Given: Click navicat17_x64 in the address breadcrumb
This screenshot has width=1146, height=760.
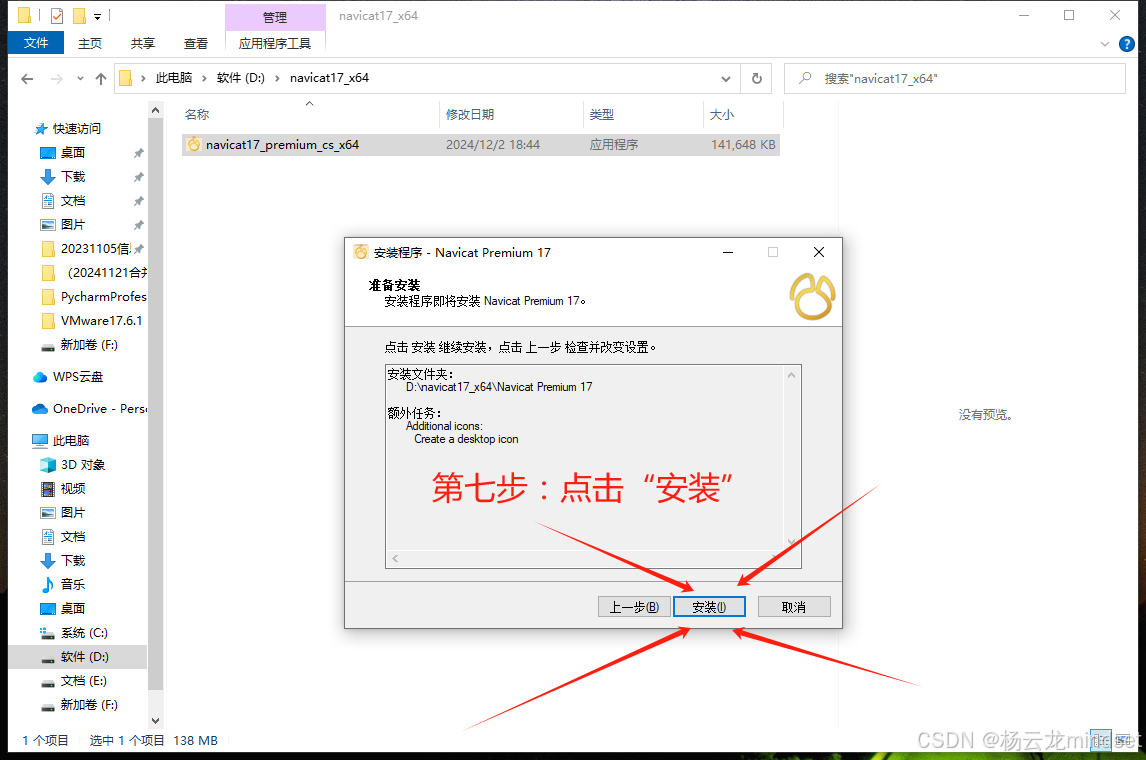Looking at the screenshot, I should [329, 77].
